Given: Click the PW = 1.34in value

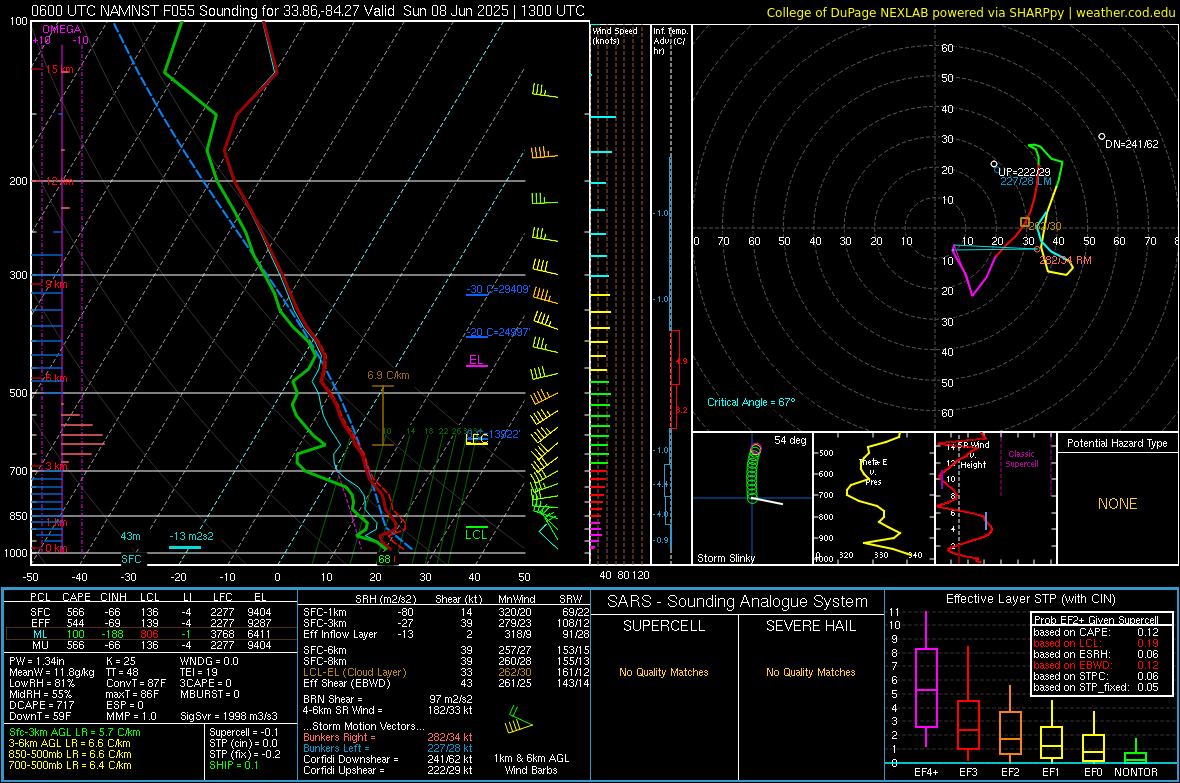Looking at the screenshot, I should click(x=37, y=660).
